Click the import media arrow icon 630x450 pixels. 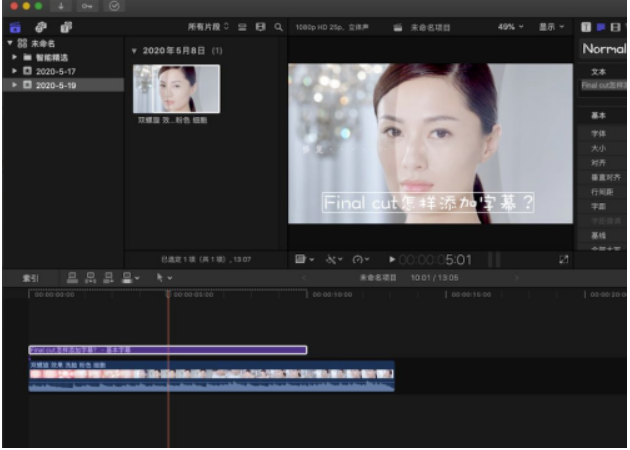[x=61, y=6]
